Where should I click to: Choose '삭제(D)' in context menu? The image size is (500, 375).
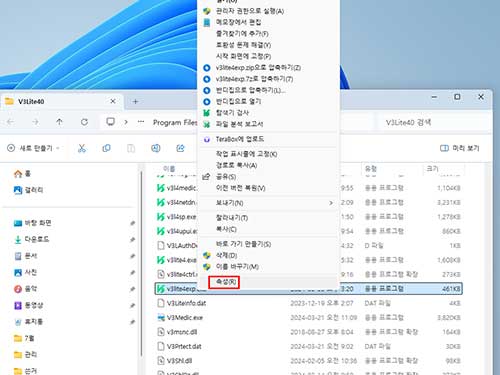tap(226, 256)
